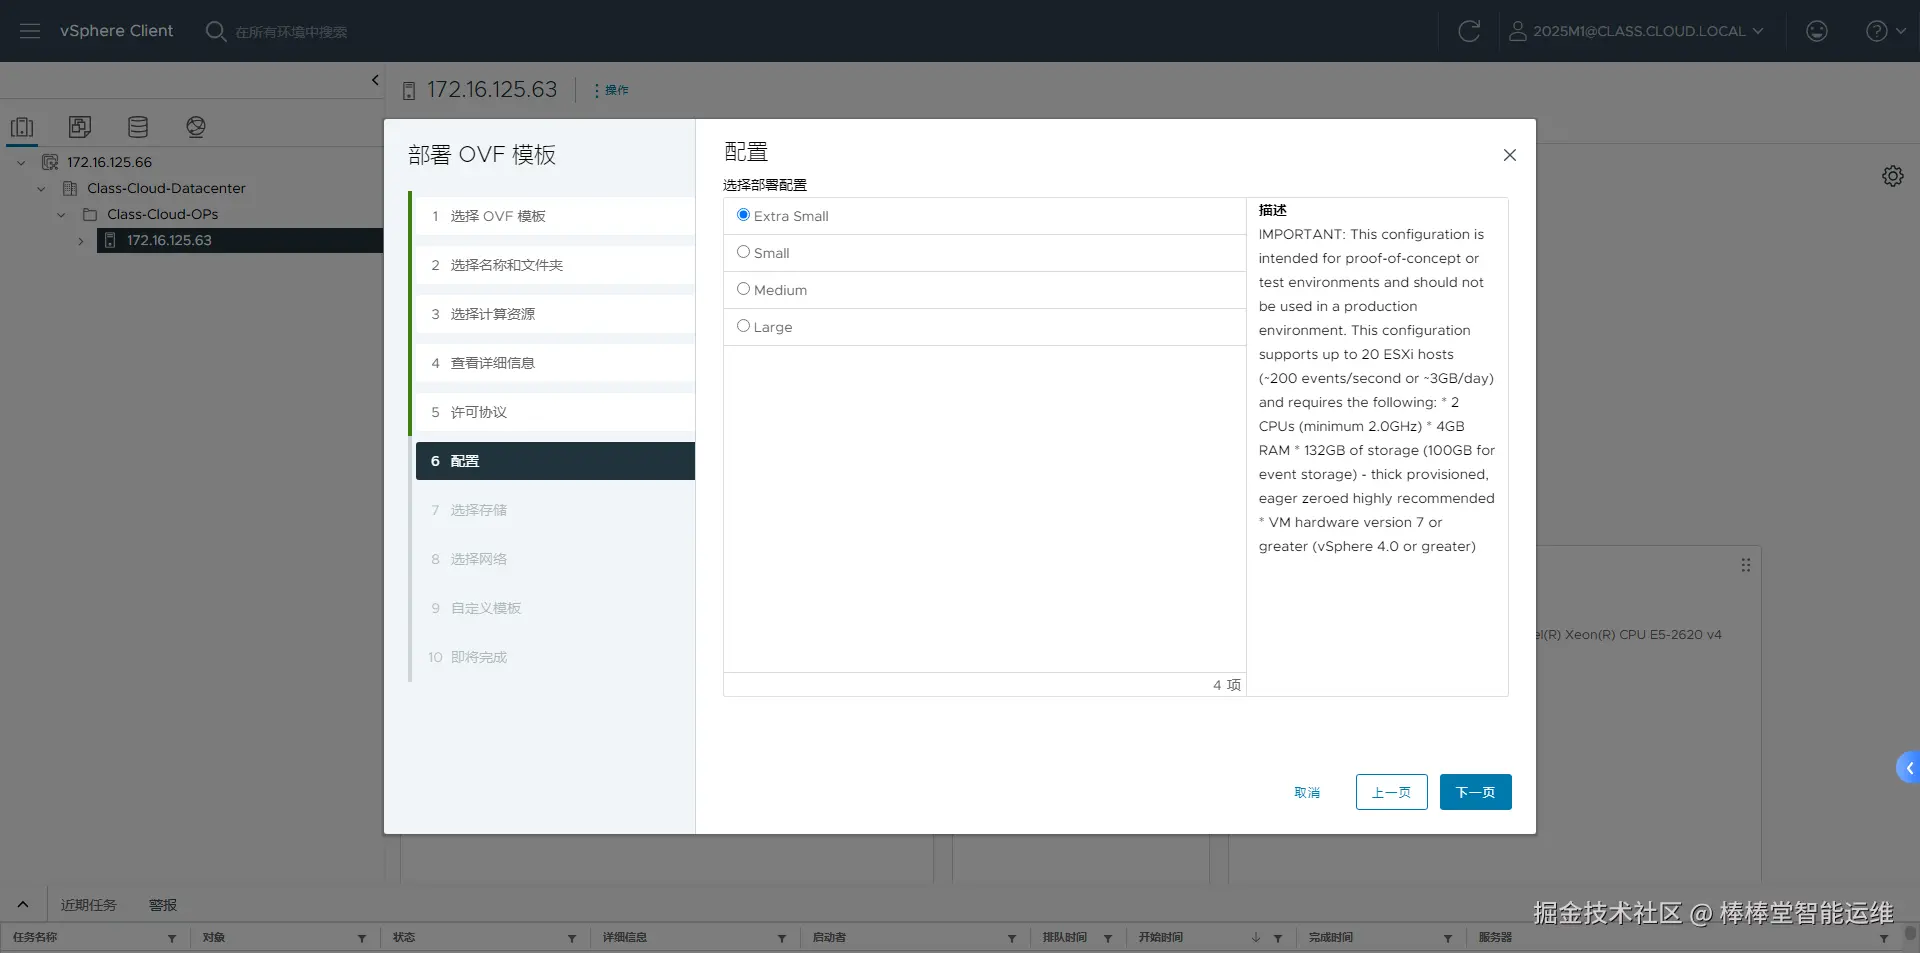Open the blue side panel arrow tab
Image resolution: width=1920 pixels, height=953 pixels.
tap(1908, 768)
